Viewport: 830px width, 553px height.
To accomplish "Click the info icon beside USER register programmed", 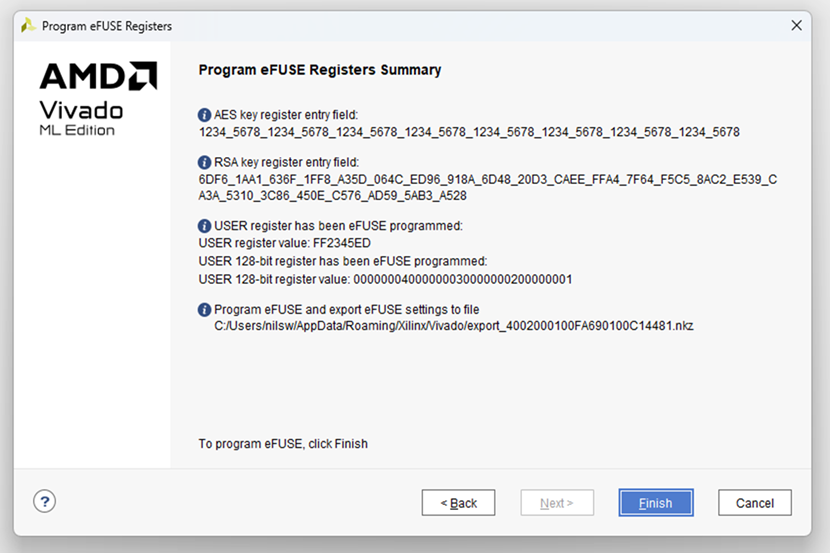I will click(205, 226).
